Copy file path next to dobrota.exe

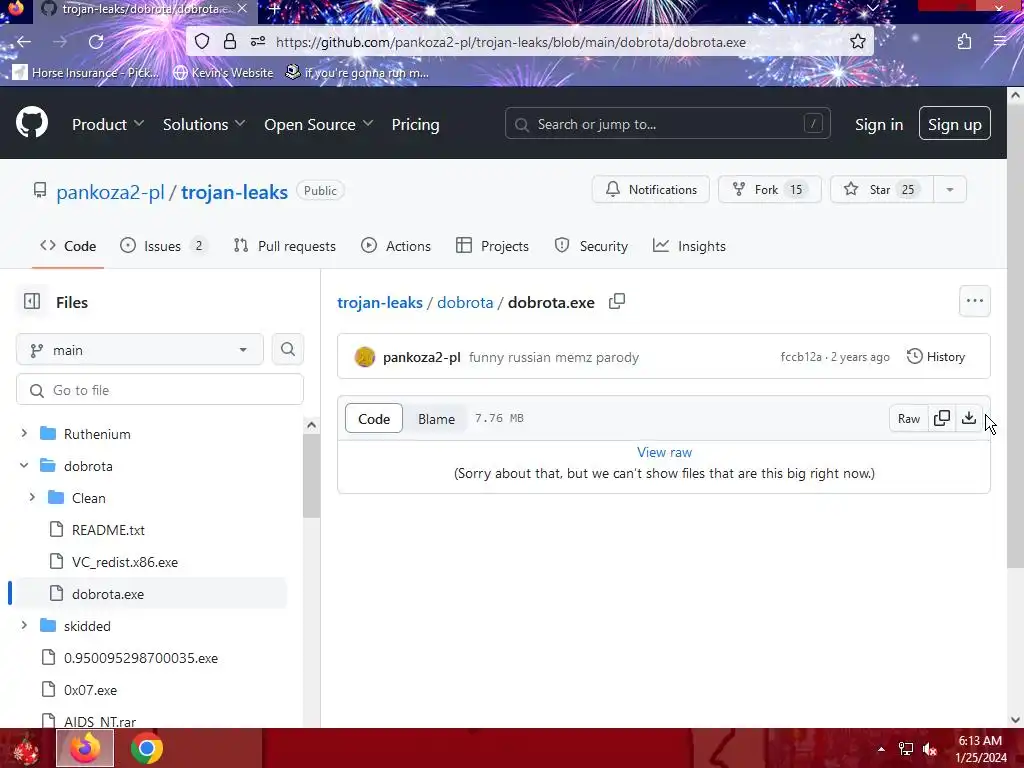(616, 302)
